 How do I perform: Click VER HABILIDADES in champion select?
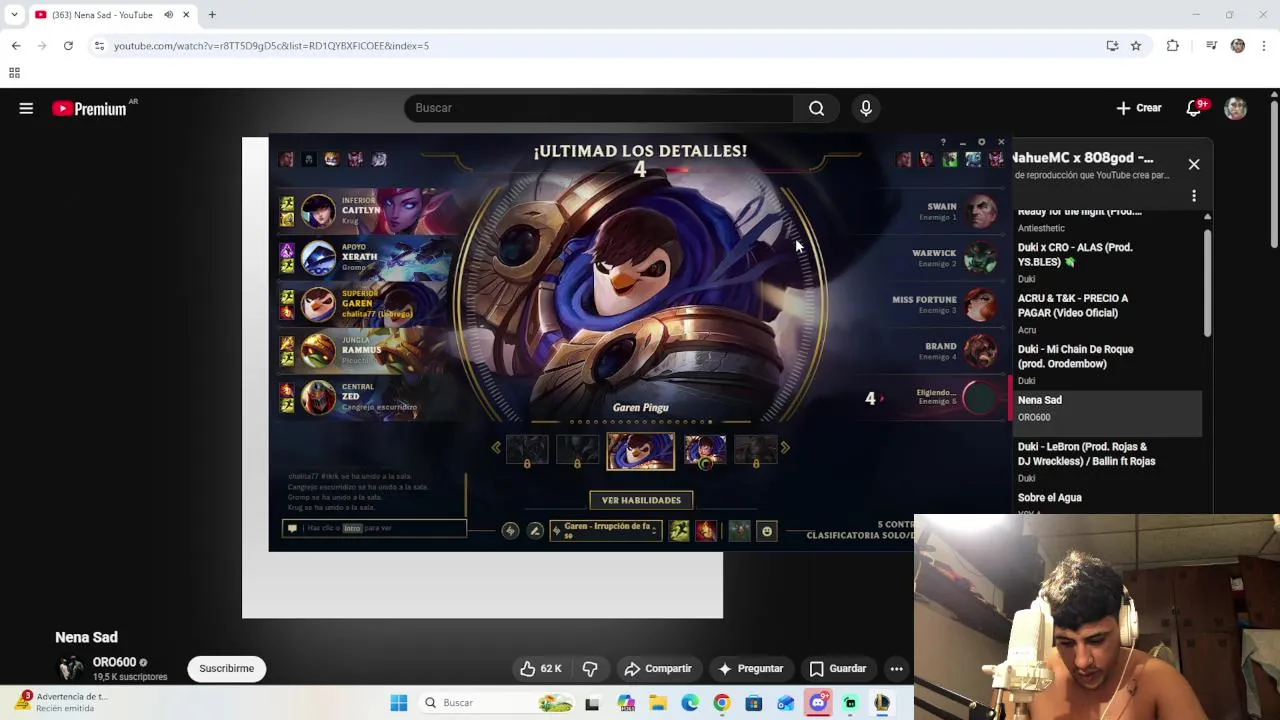(641, 500)
